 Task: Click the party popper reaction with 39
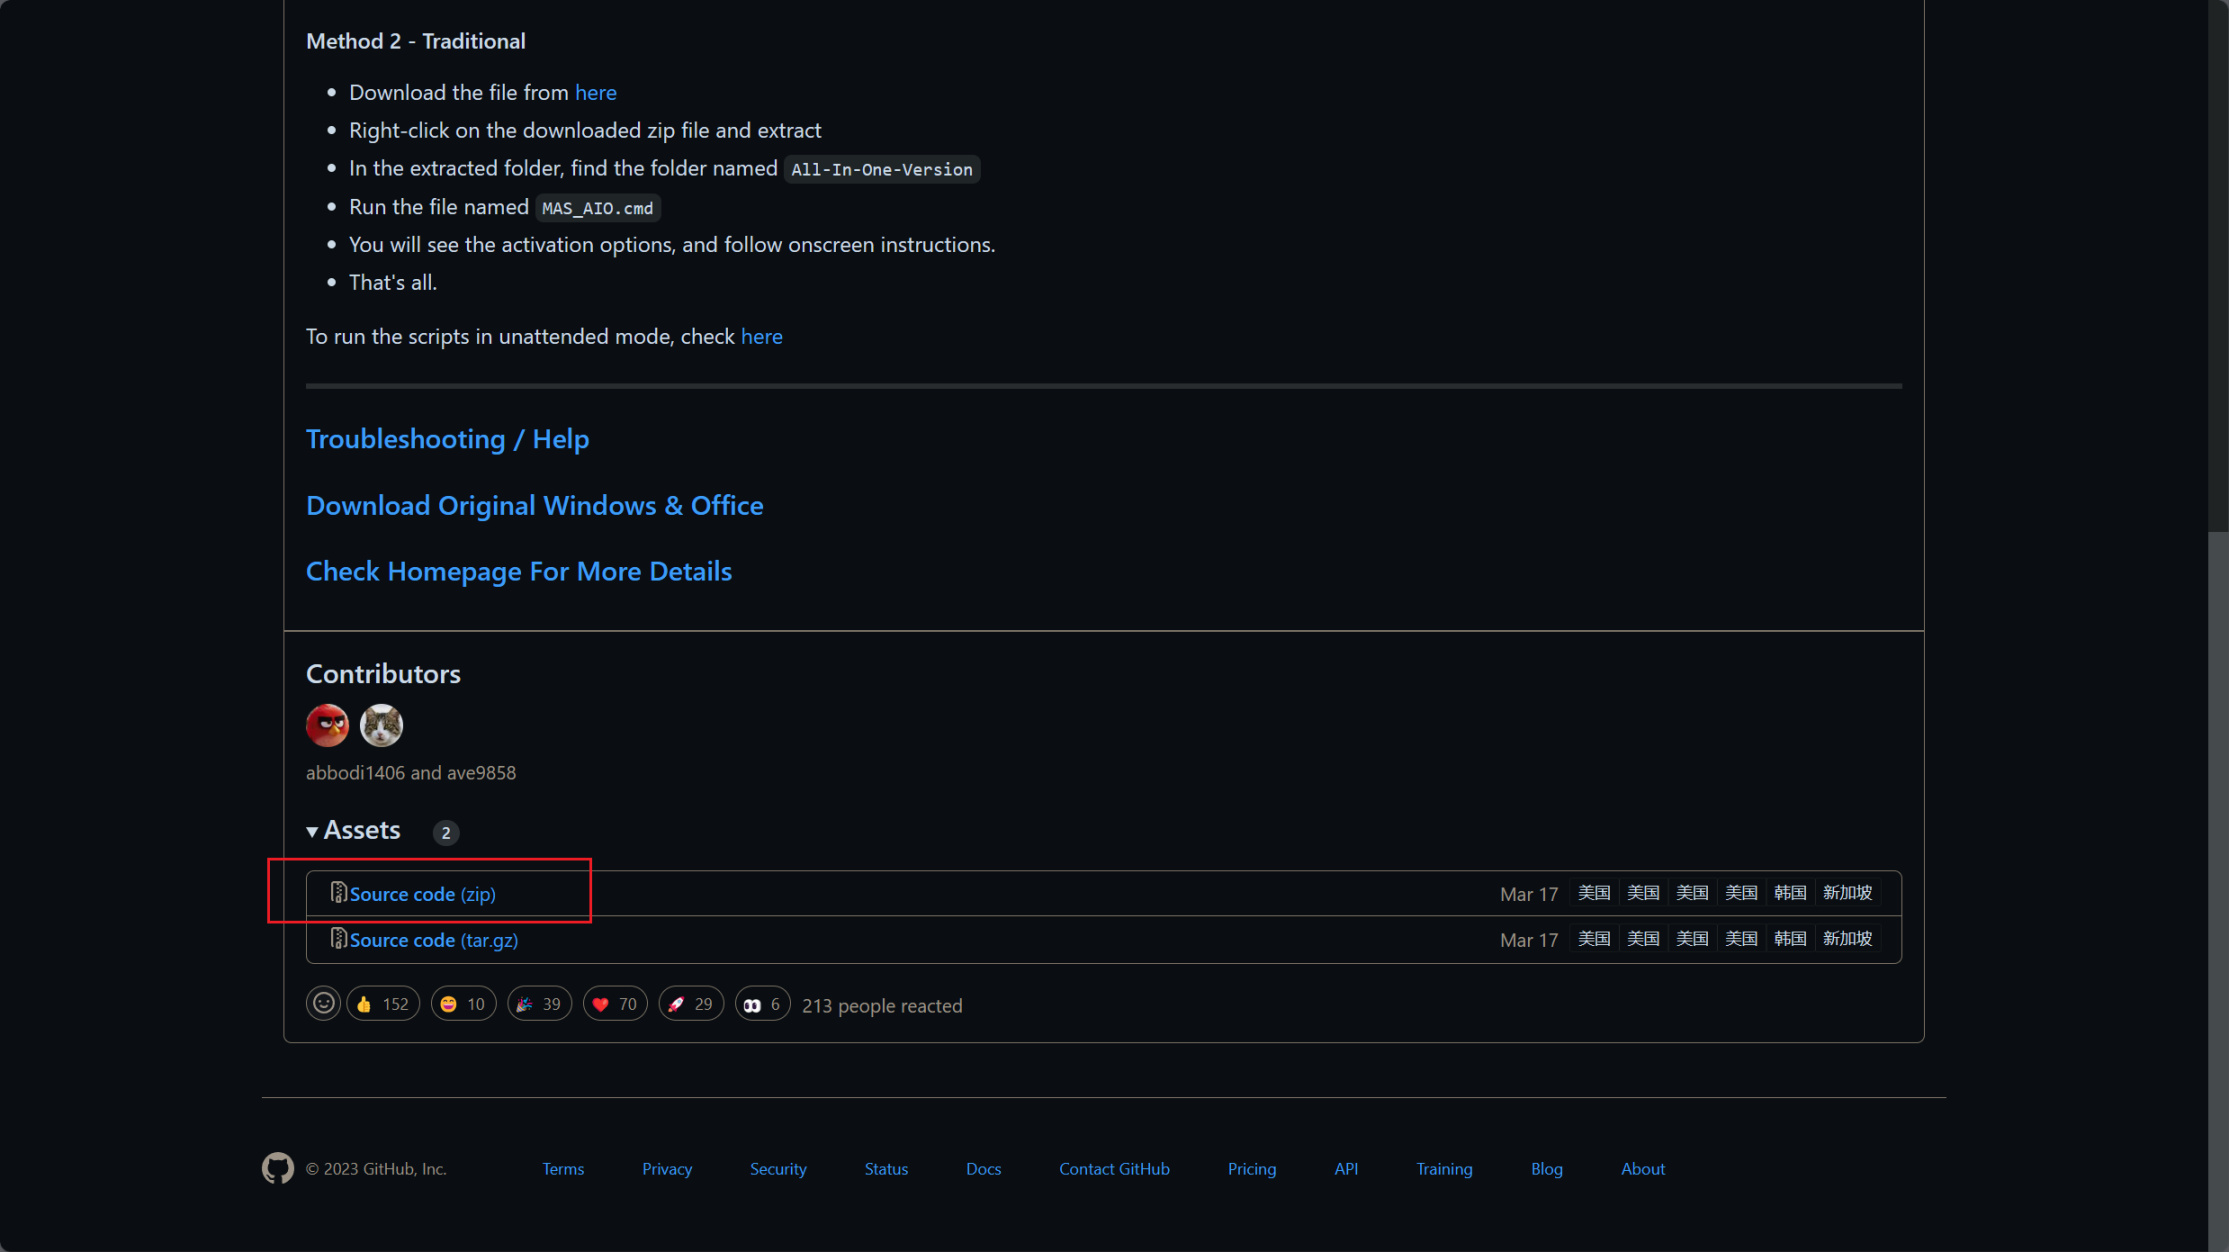(539, 1004)
